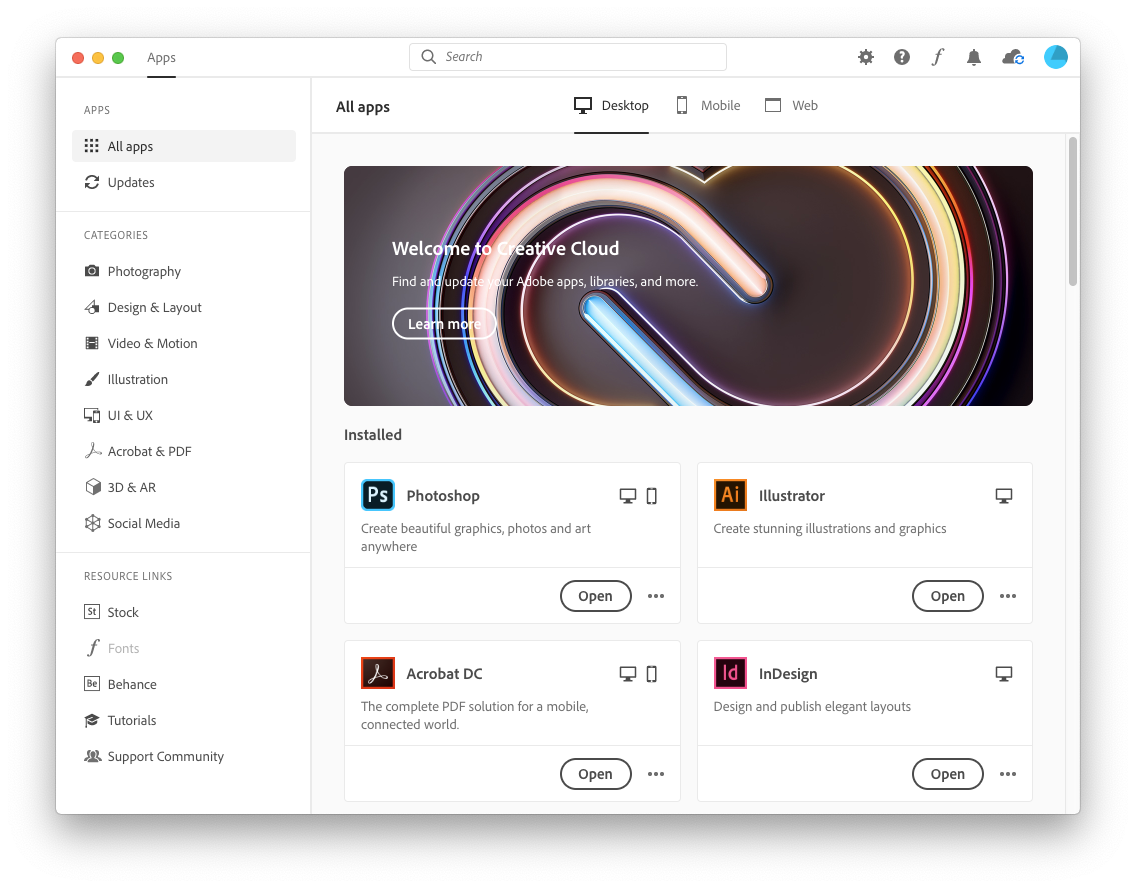This screenshot has height=888, width=1136.
Task: Click the desktop icon on InDesign card
Action: [1004, 674]
